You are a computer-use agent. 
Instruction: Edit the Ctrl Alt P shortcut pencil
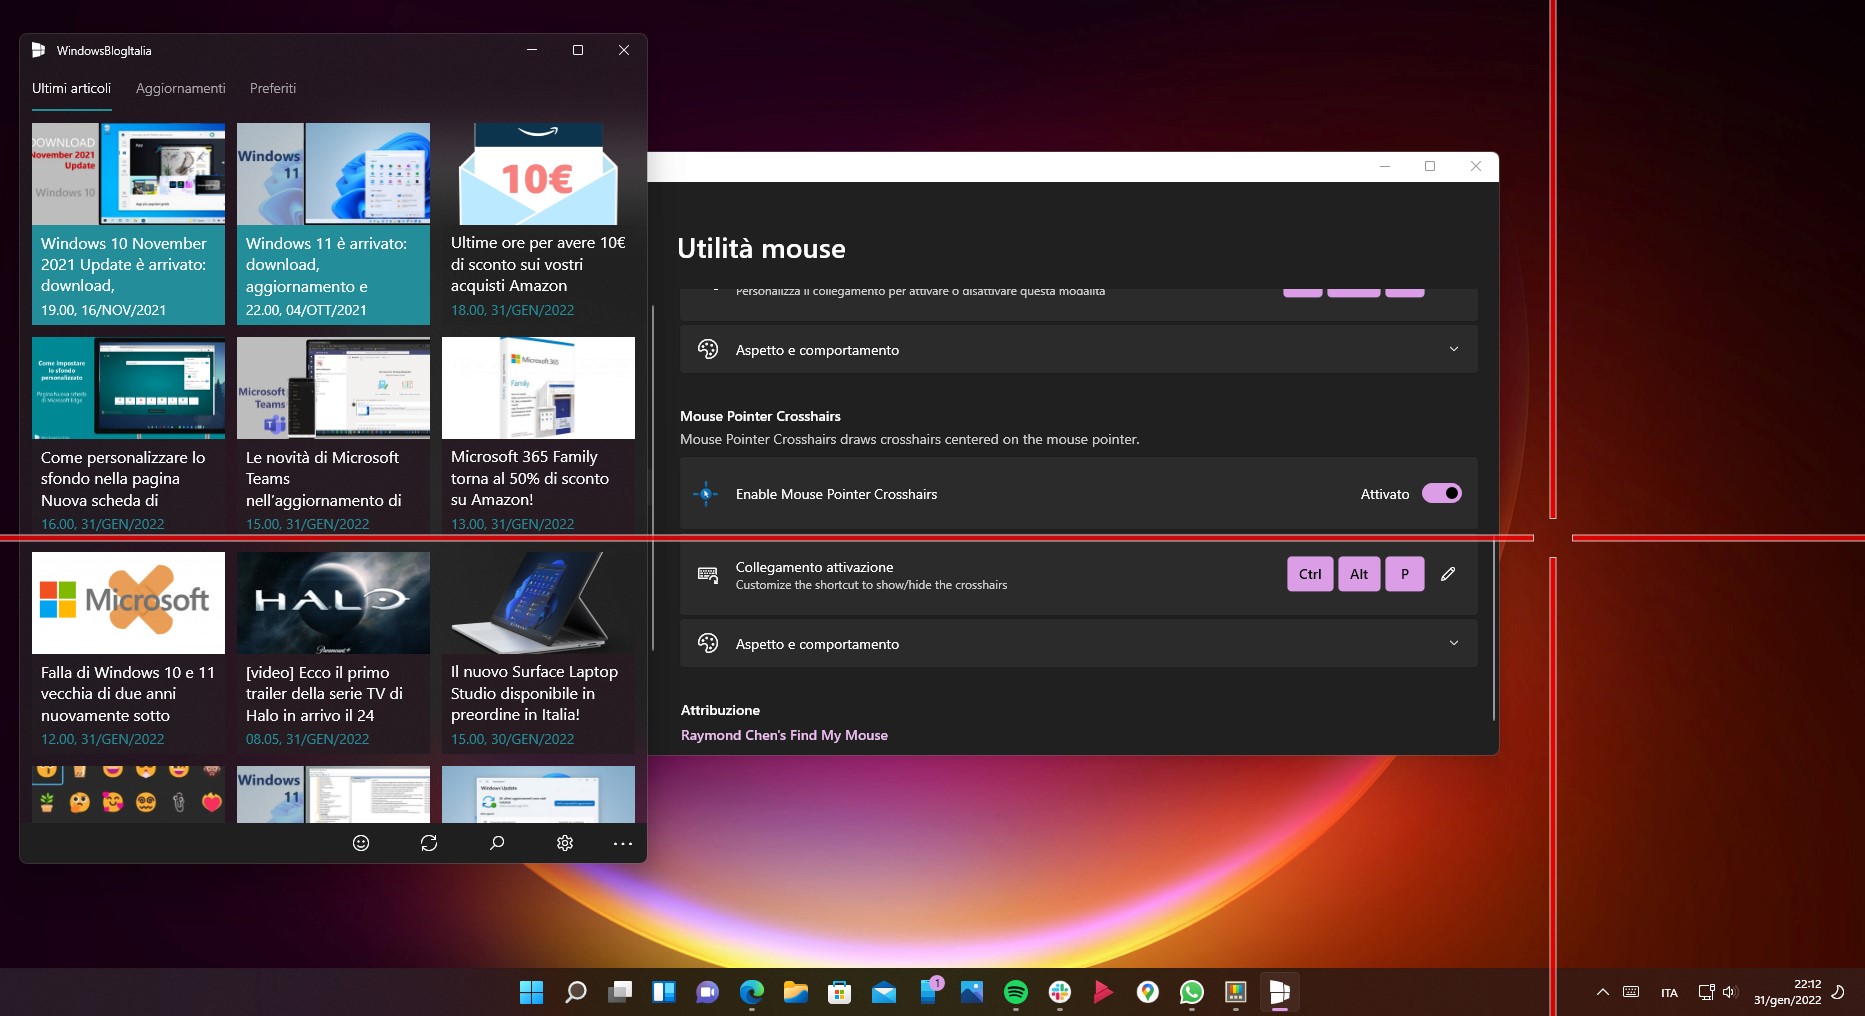[x=1448, y=574]
